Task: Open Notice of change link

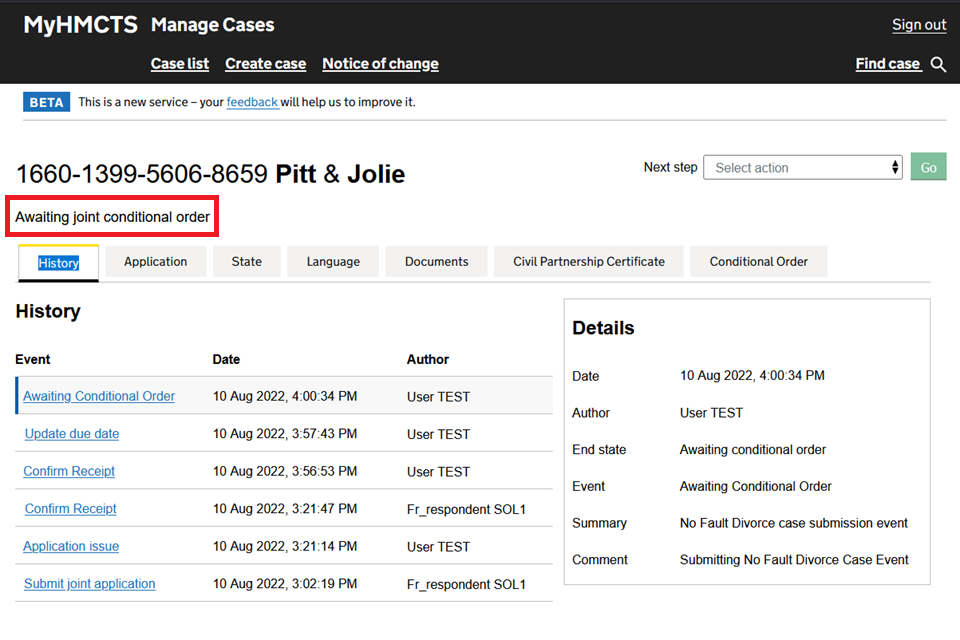Action: pyautogui.click(x=380, y=64)
